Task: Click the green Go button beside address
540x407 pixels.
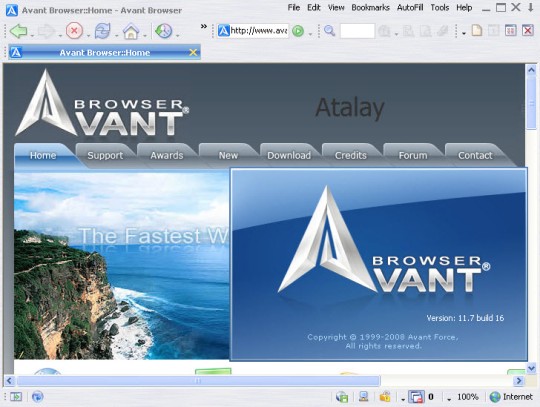Action: click(x=298, y=31)
